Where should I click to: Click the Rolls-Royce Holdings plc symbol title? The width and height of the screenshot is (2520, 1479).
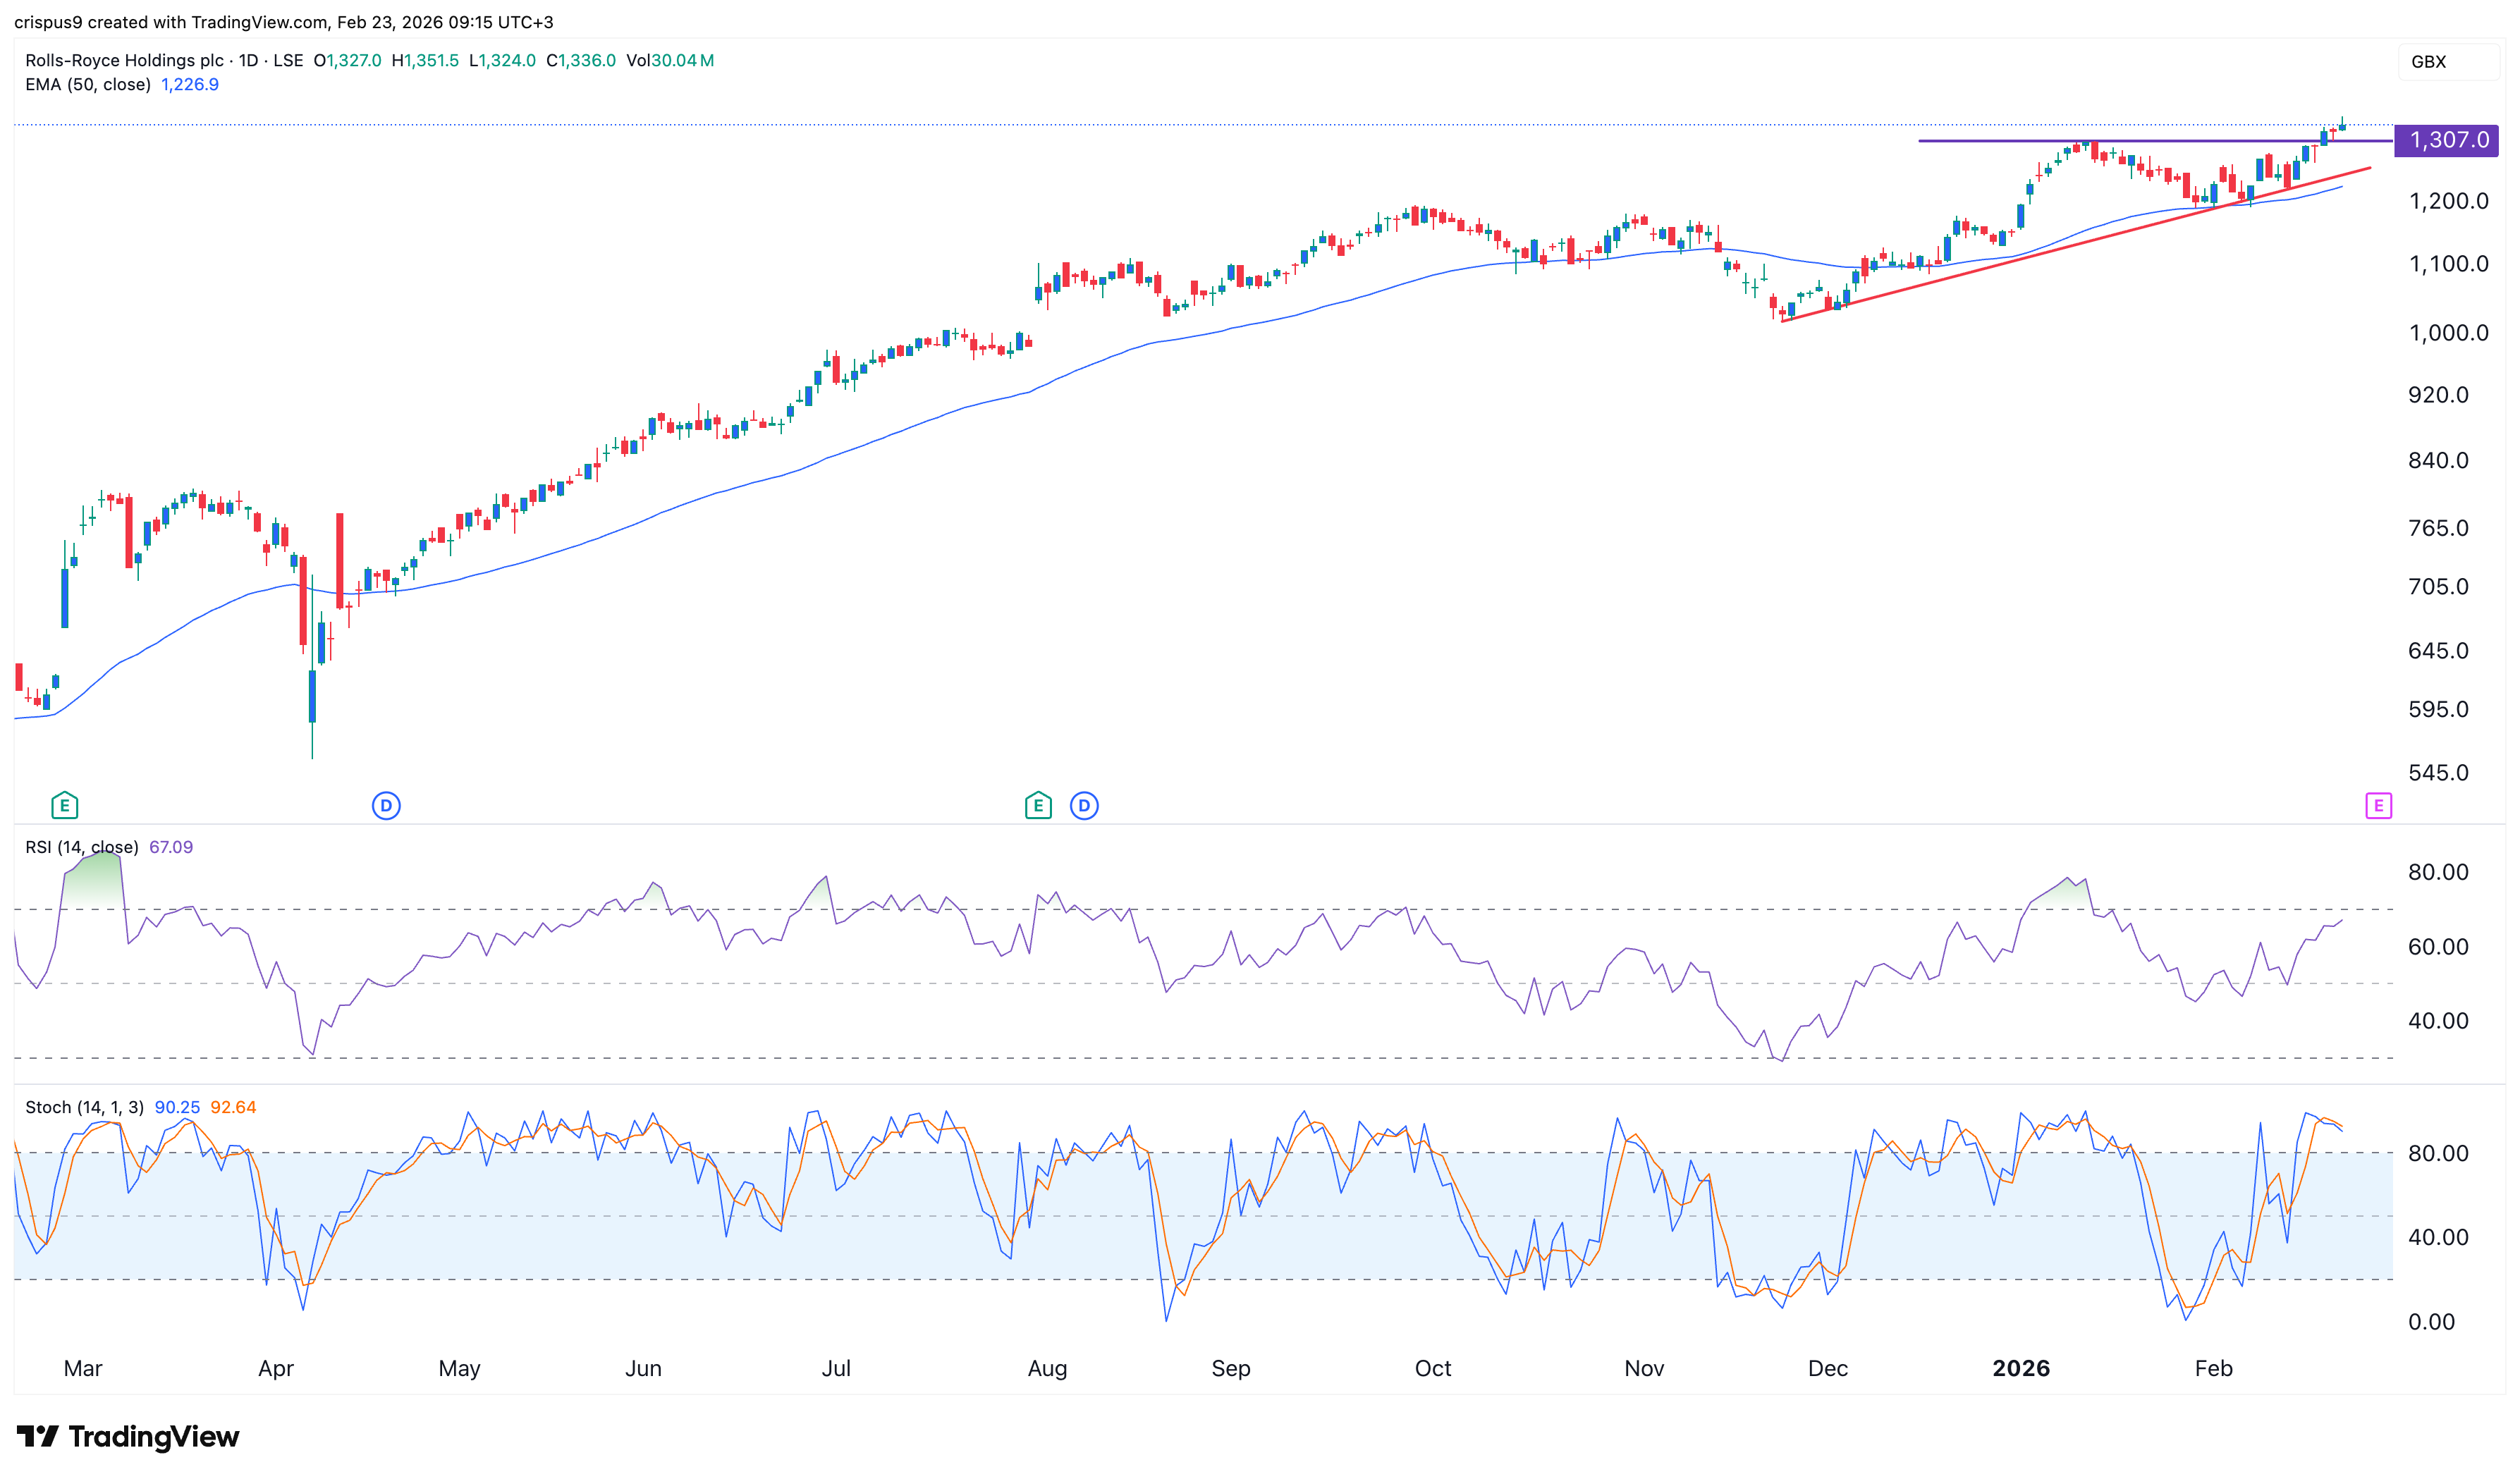coord(124,60)
